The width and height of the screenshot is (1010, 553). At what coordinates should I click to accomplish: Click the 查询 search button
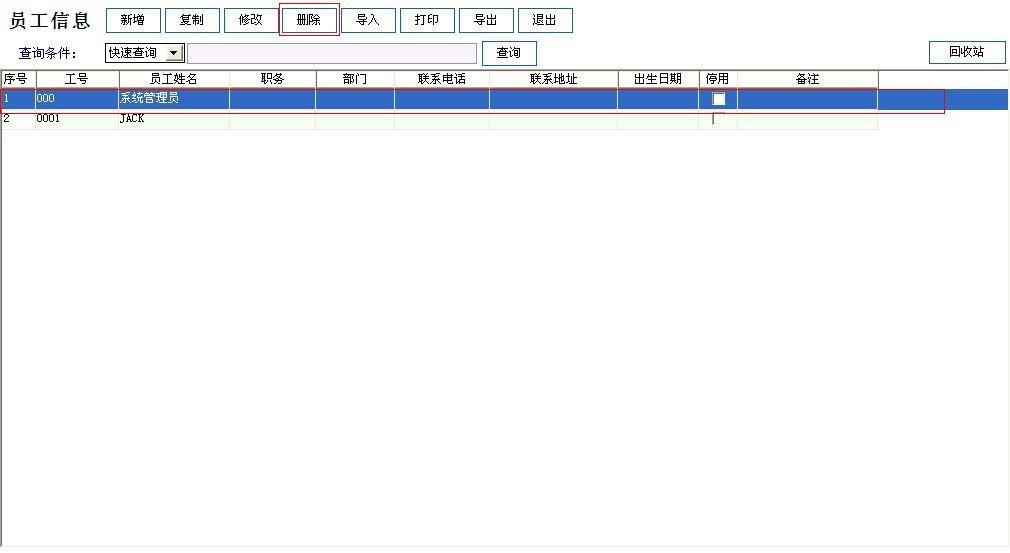point(509,53)
